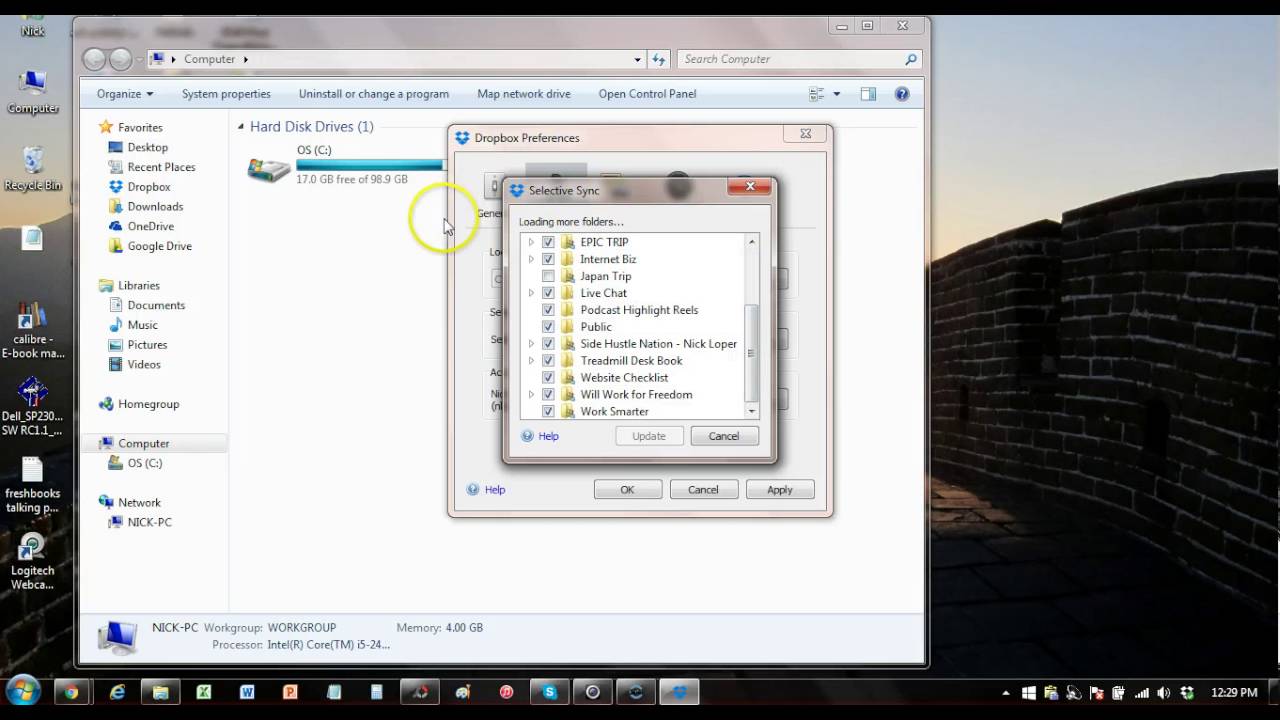
Task: Uncheck the Work Smarter folder
Action: pos(548,411)
